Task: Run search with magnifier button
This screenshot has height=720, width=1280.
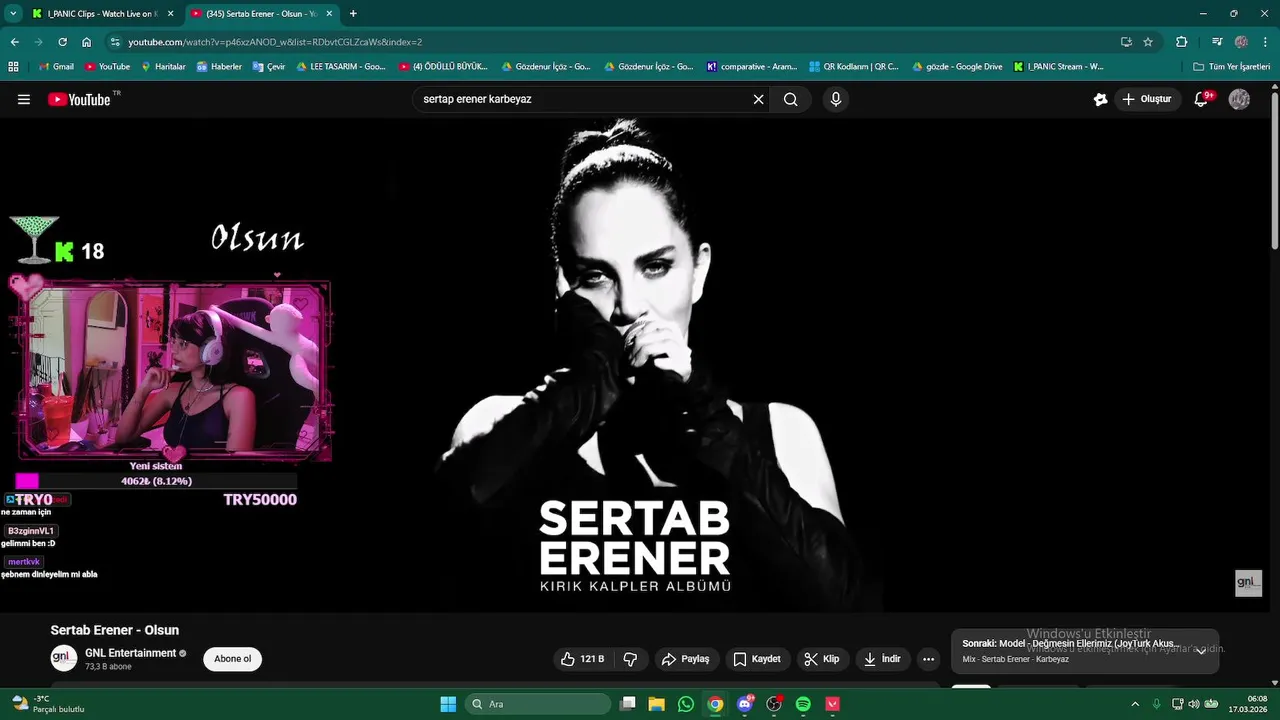Action: click(x=791, y=99)
